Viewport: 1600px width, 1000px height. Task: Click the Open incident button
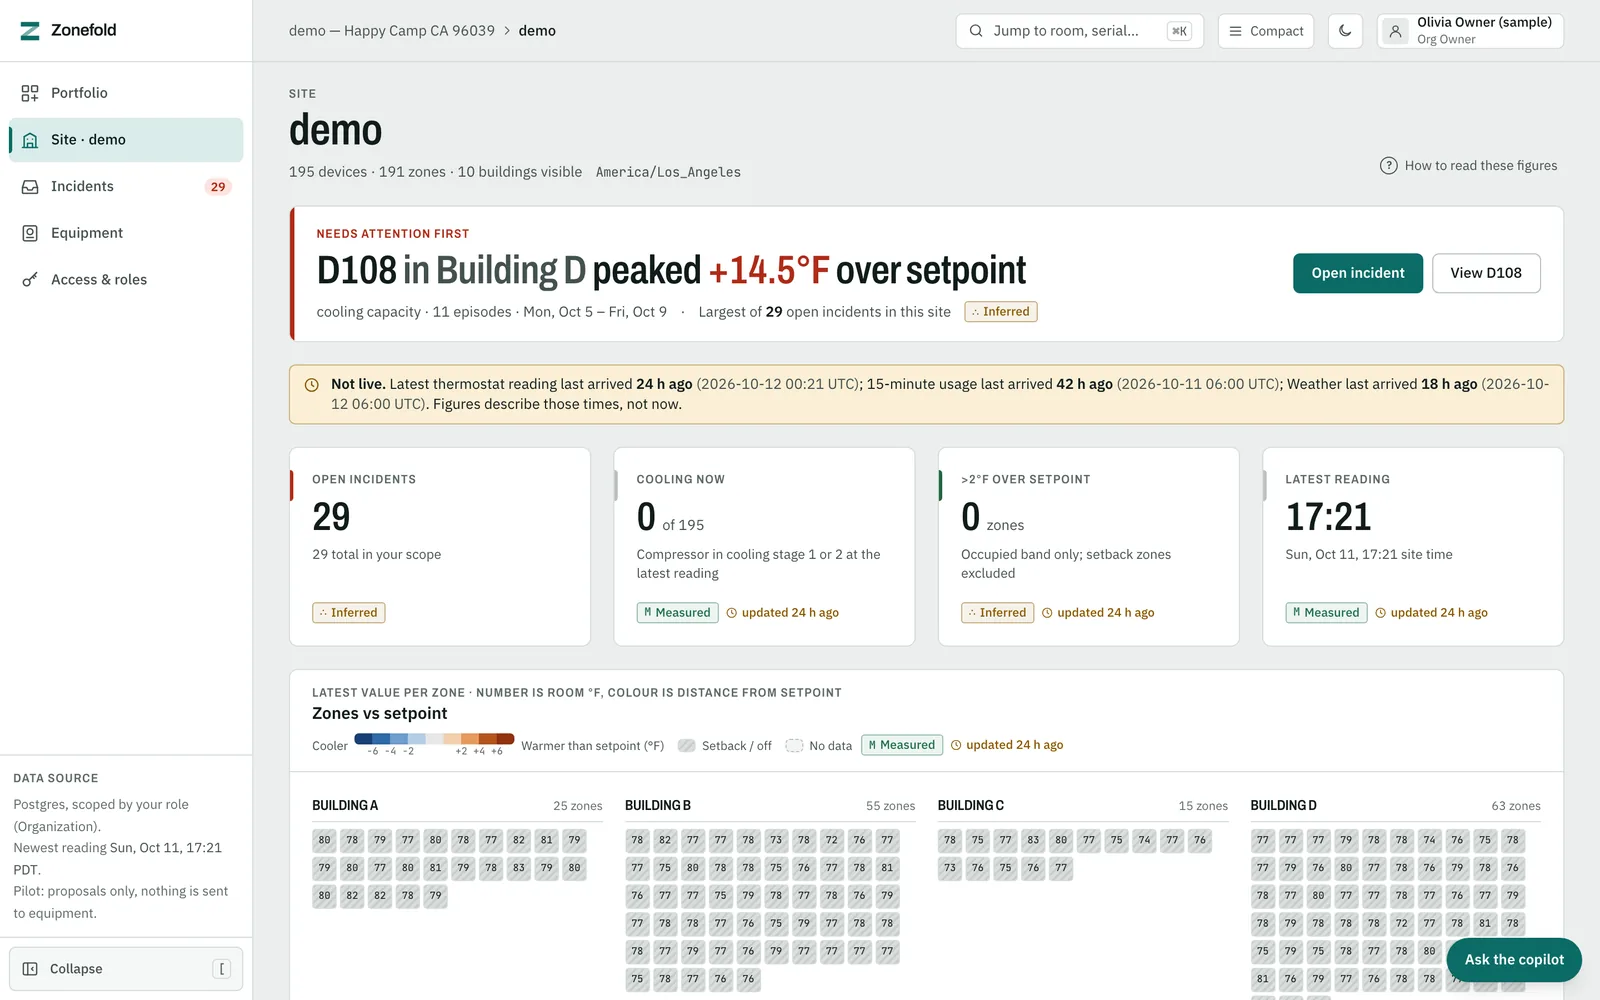(x=1358, y=273)
